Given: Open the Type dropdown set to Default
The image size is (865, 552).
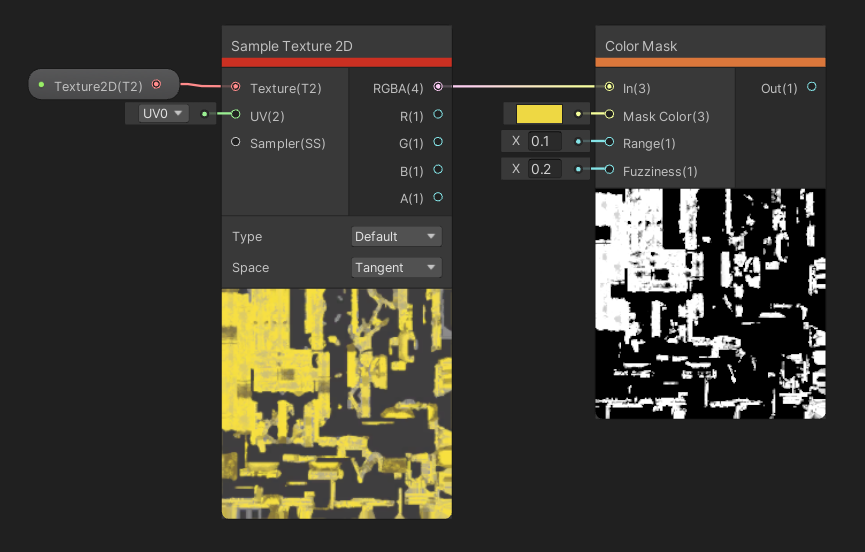Looking at the screenshot, I should pos(397,237).
